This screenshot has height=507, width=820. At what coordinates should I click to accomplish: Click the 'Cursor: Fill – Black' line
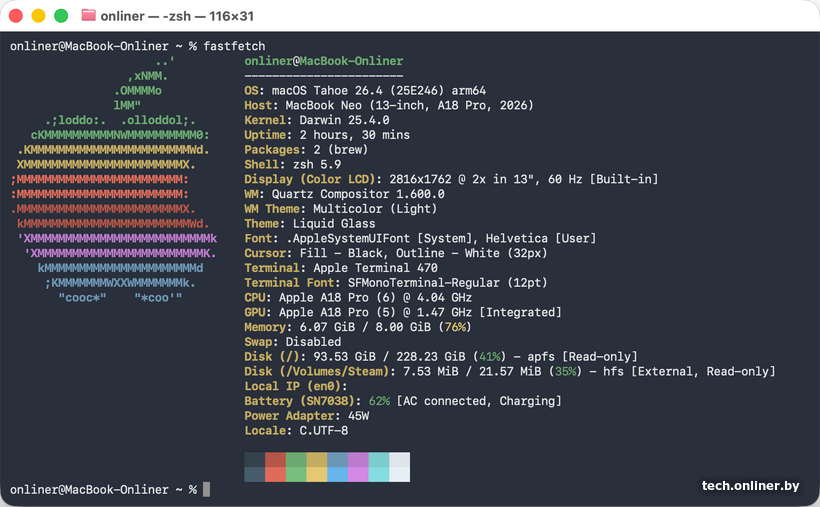click(x=396, y=253)
